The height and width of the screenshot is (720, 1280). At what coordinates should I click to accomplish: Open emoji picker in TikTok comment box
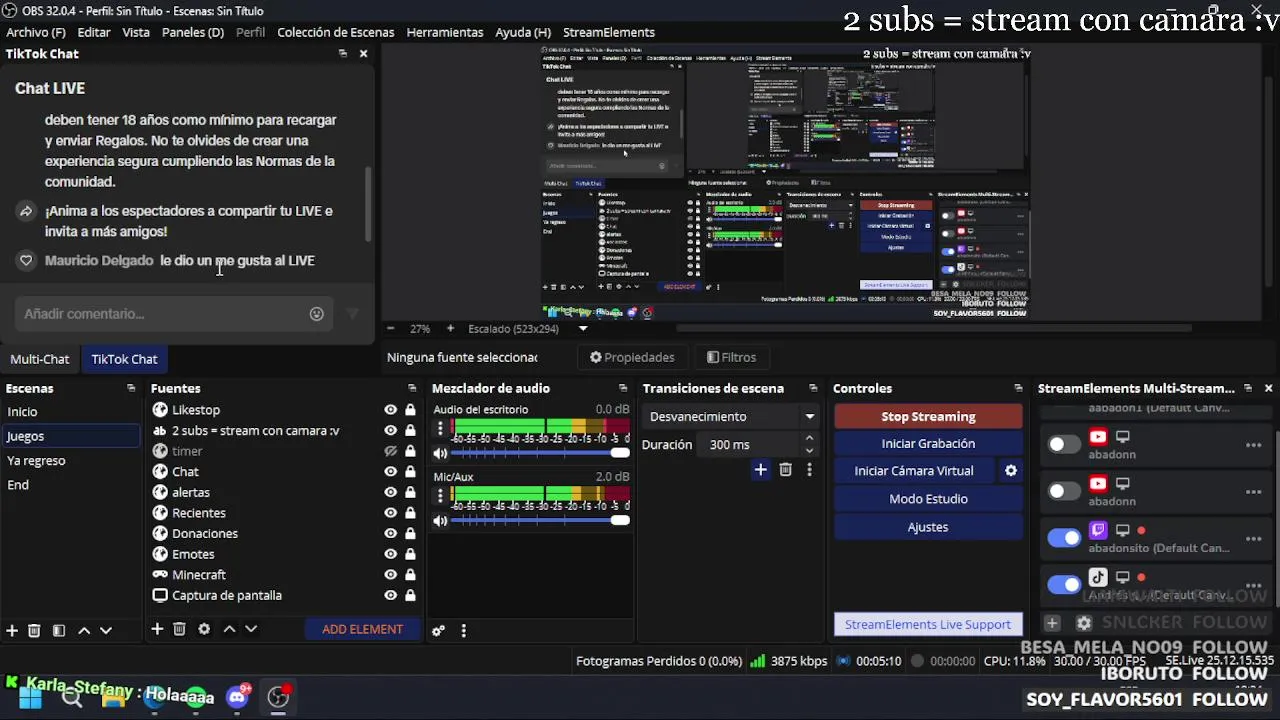click(317, 314)
